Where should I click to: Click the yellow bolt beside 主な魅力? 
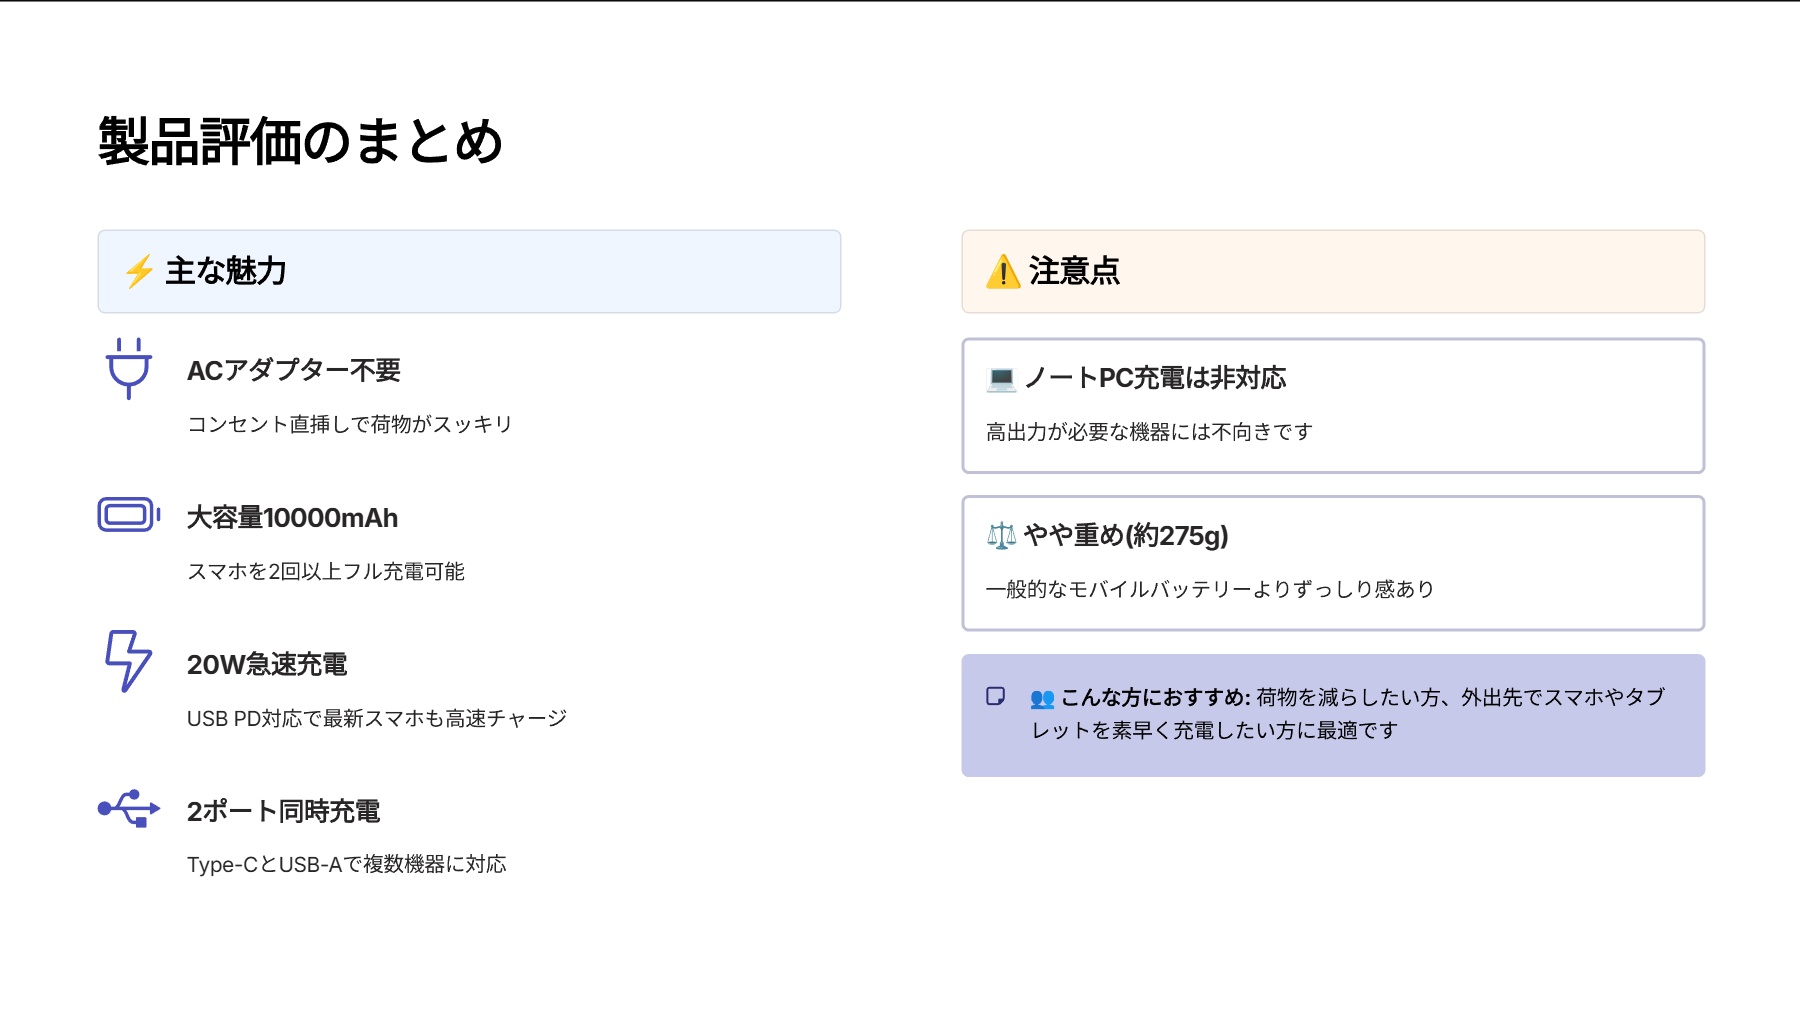click(x=139, y=271)
